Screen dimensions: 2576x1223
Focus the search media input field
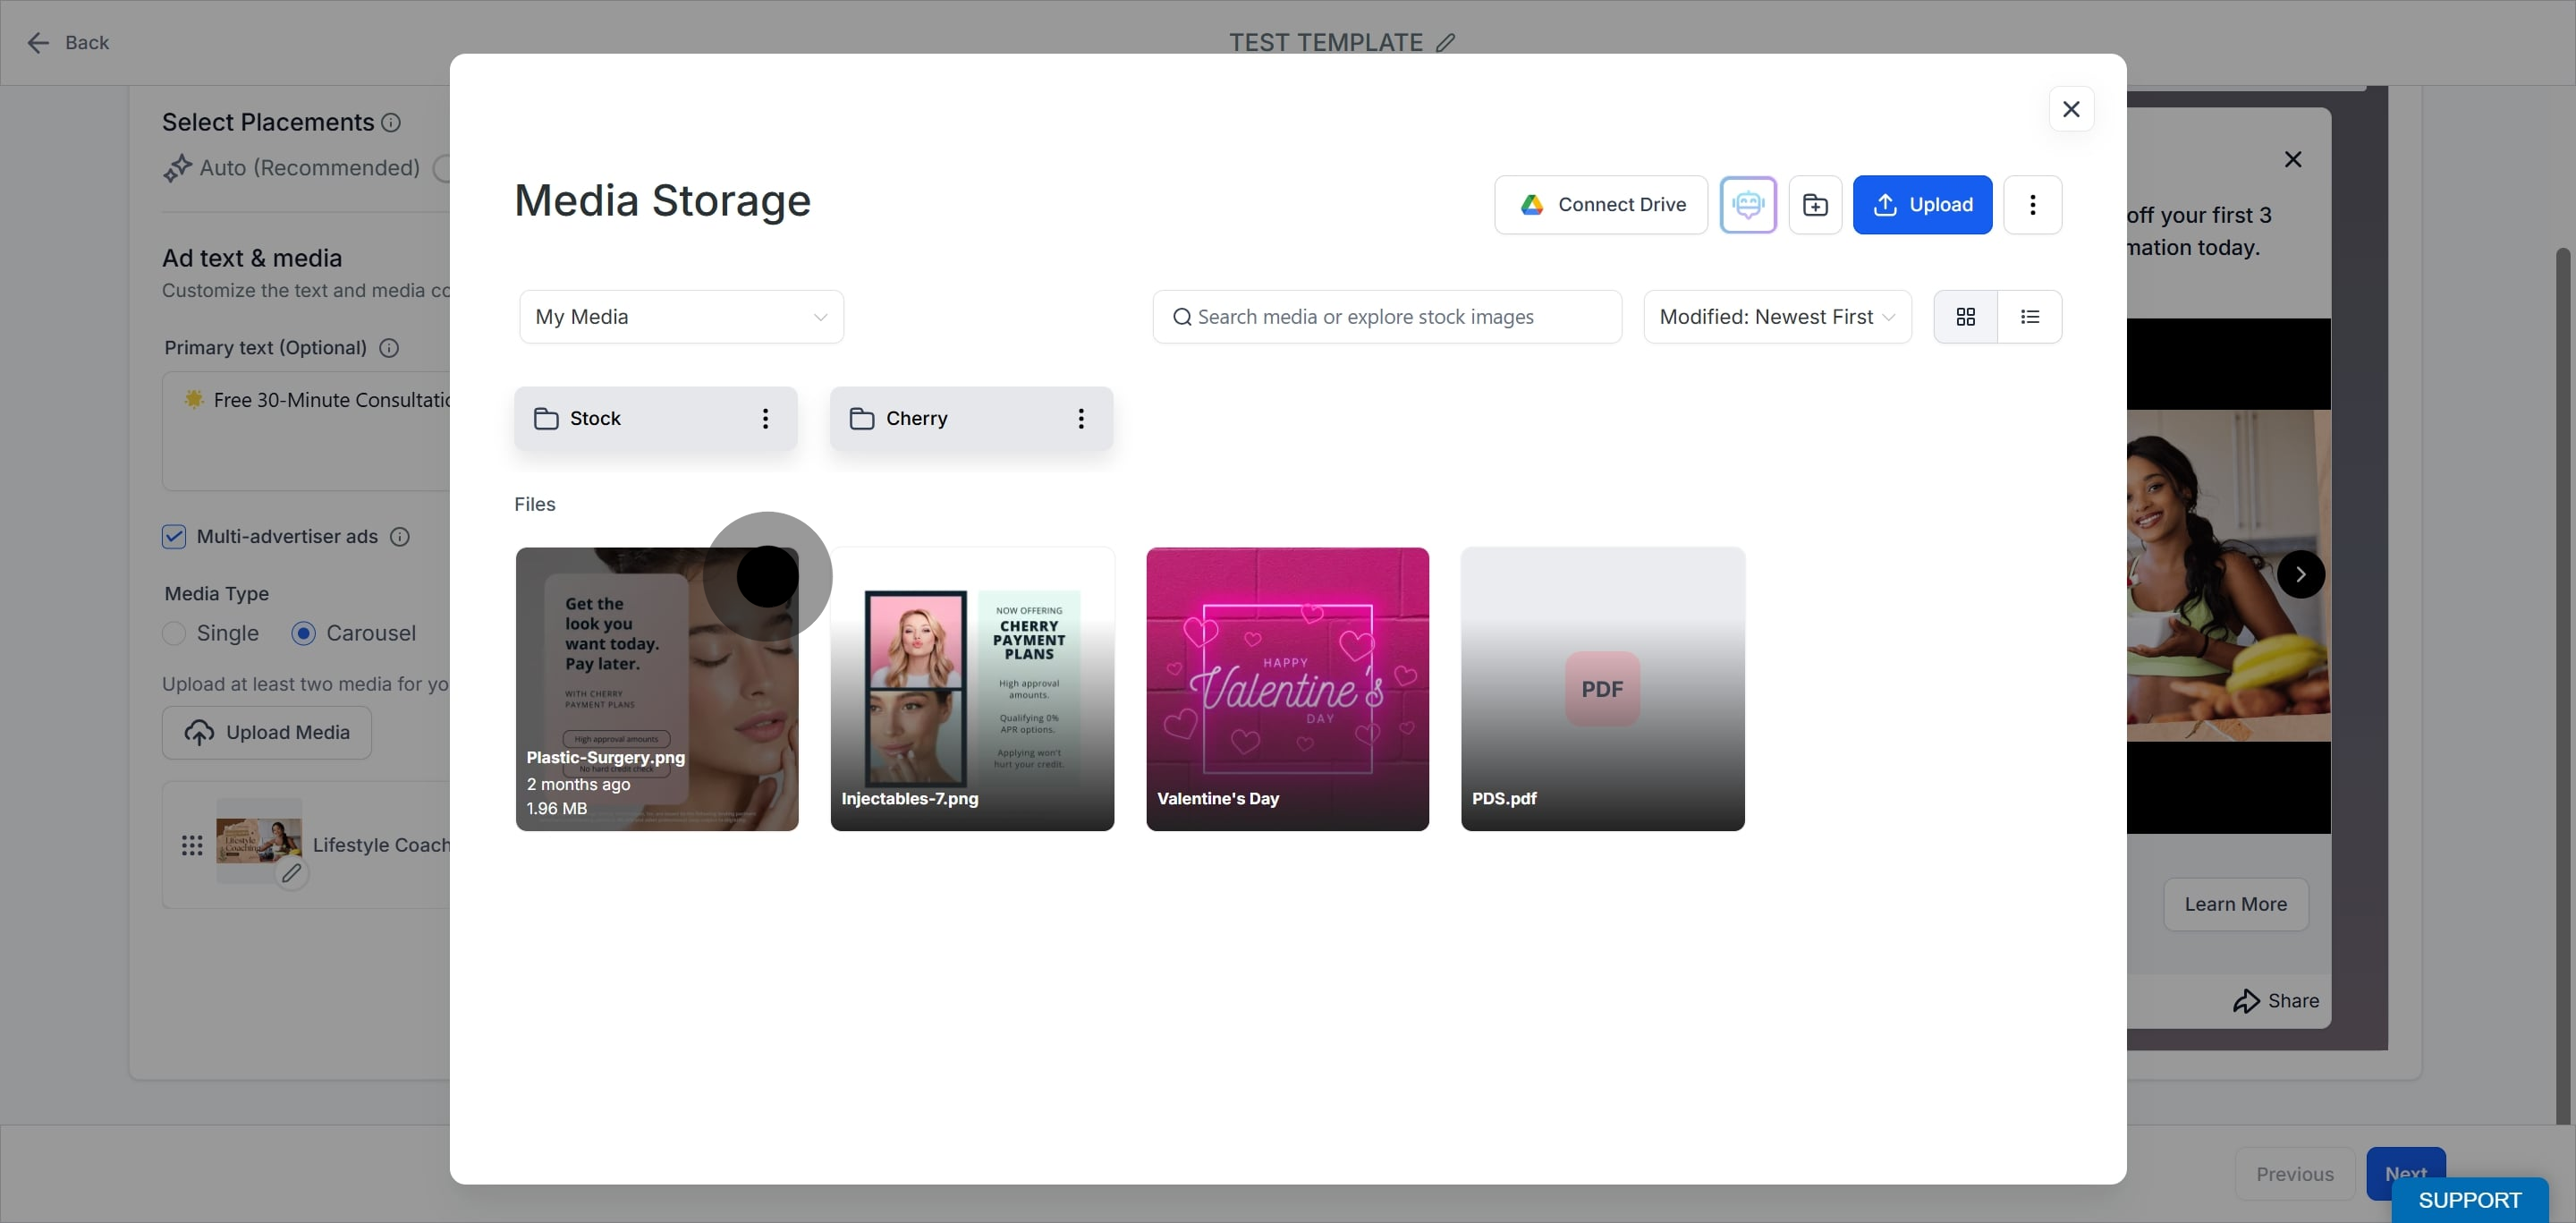1387,316
